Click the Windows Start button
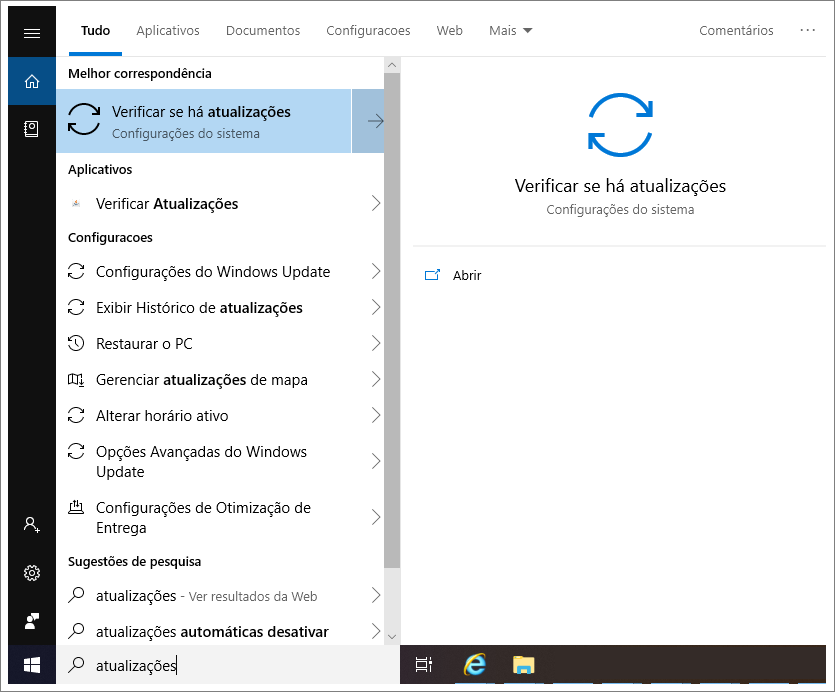 [32, 665]
